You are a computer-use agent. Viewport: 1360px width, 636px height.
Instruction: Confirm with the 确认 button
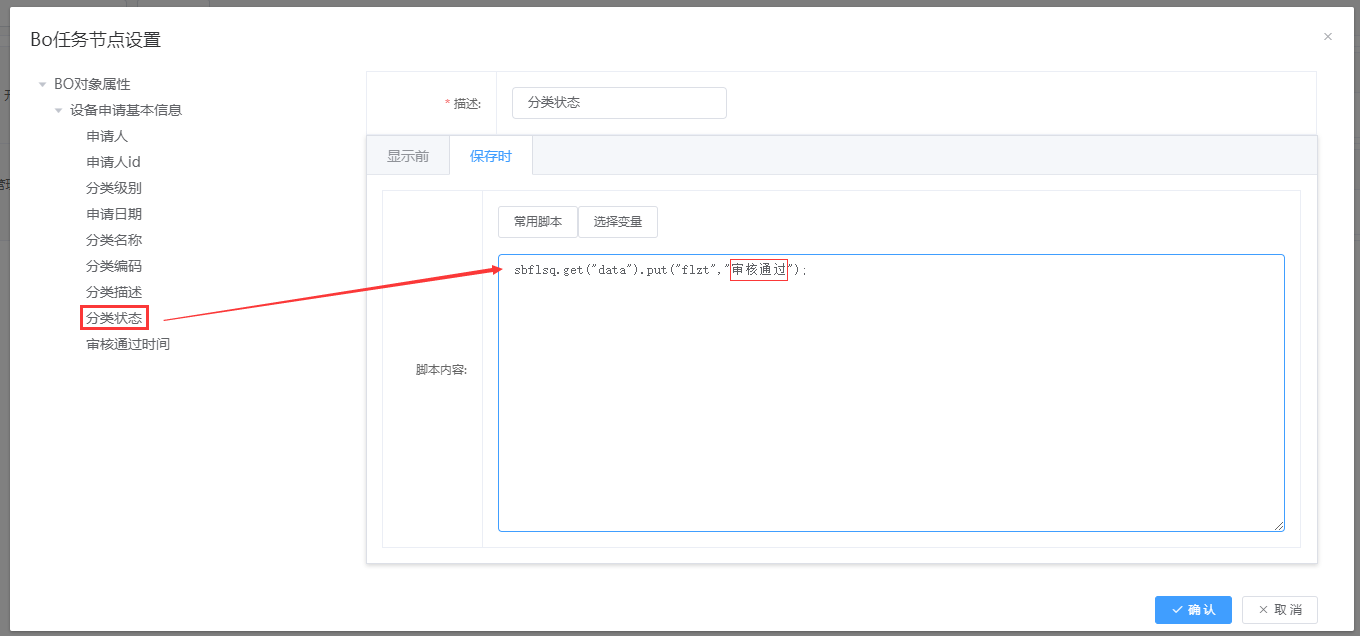[x=1193, y=610]
